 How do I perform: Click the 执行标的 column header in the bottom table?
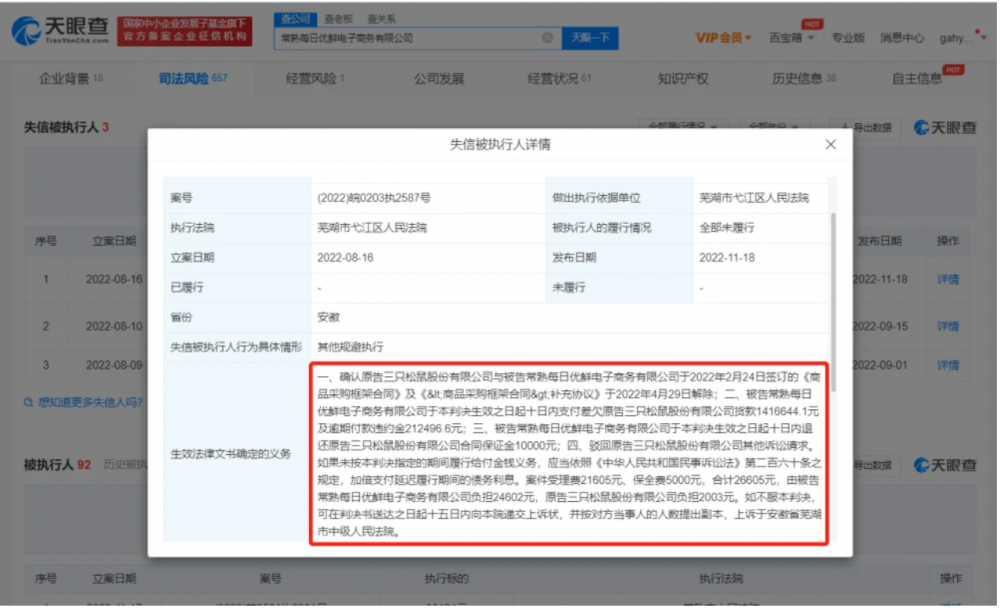click(446, 579)
